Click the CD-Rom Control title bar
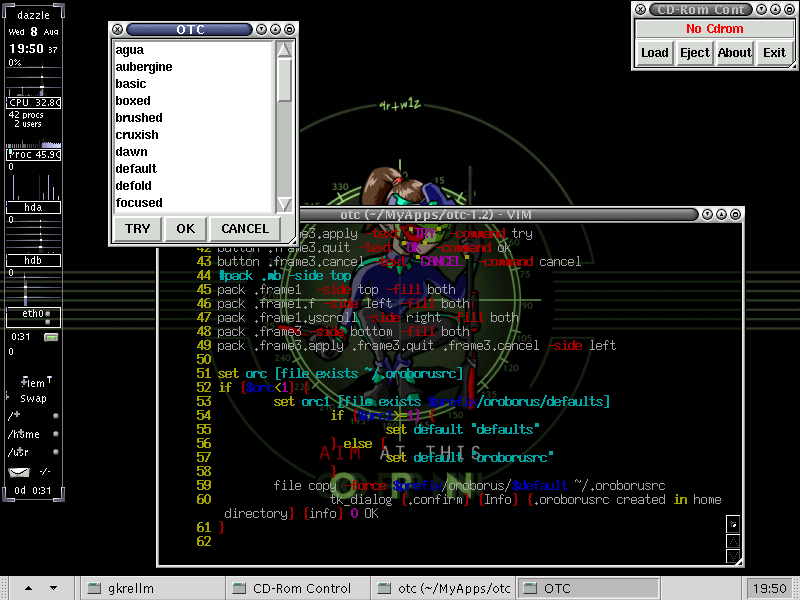The height and width of the screenshot is (600, 800). tap(701, 10)
